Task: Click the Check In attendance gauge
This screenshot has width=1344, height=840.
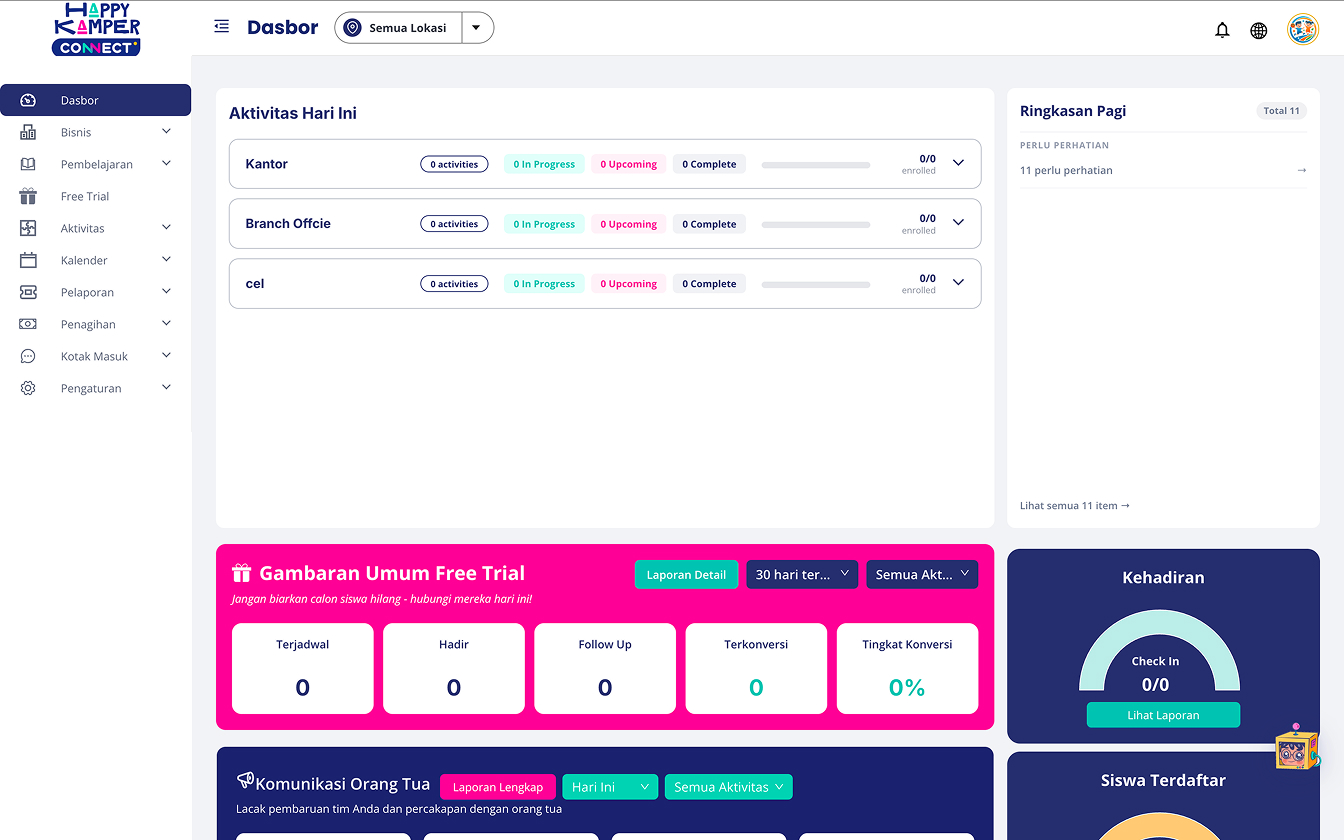Action: [1159, 651]
